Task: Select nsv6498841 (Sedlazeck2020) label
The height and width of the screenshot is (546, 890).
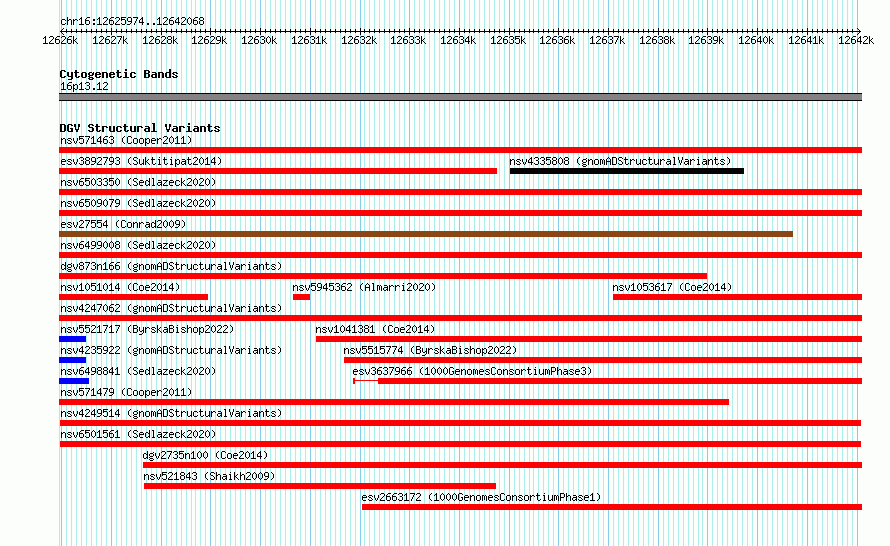Action: click(x=138, y=371)
